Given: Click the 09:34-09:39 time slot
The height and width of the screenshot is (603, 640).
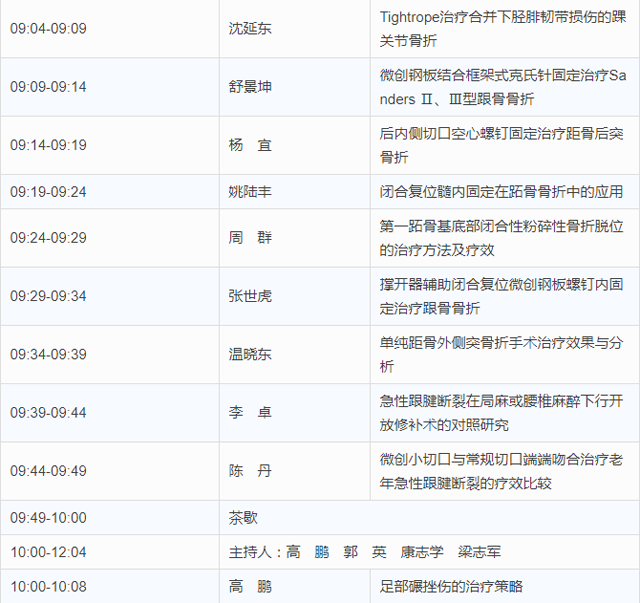Looking at the screenshot, I should click(48, 354).
